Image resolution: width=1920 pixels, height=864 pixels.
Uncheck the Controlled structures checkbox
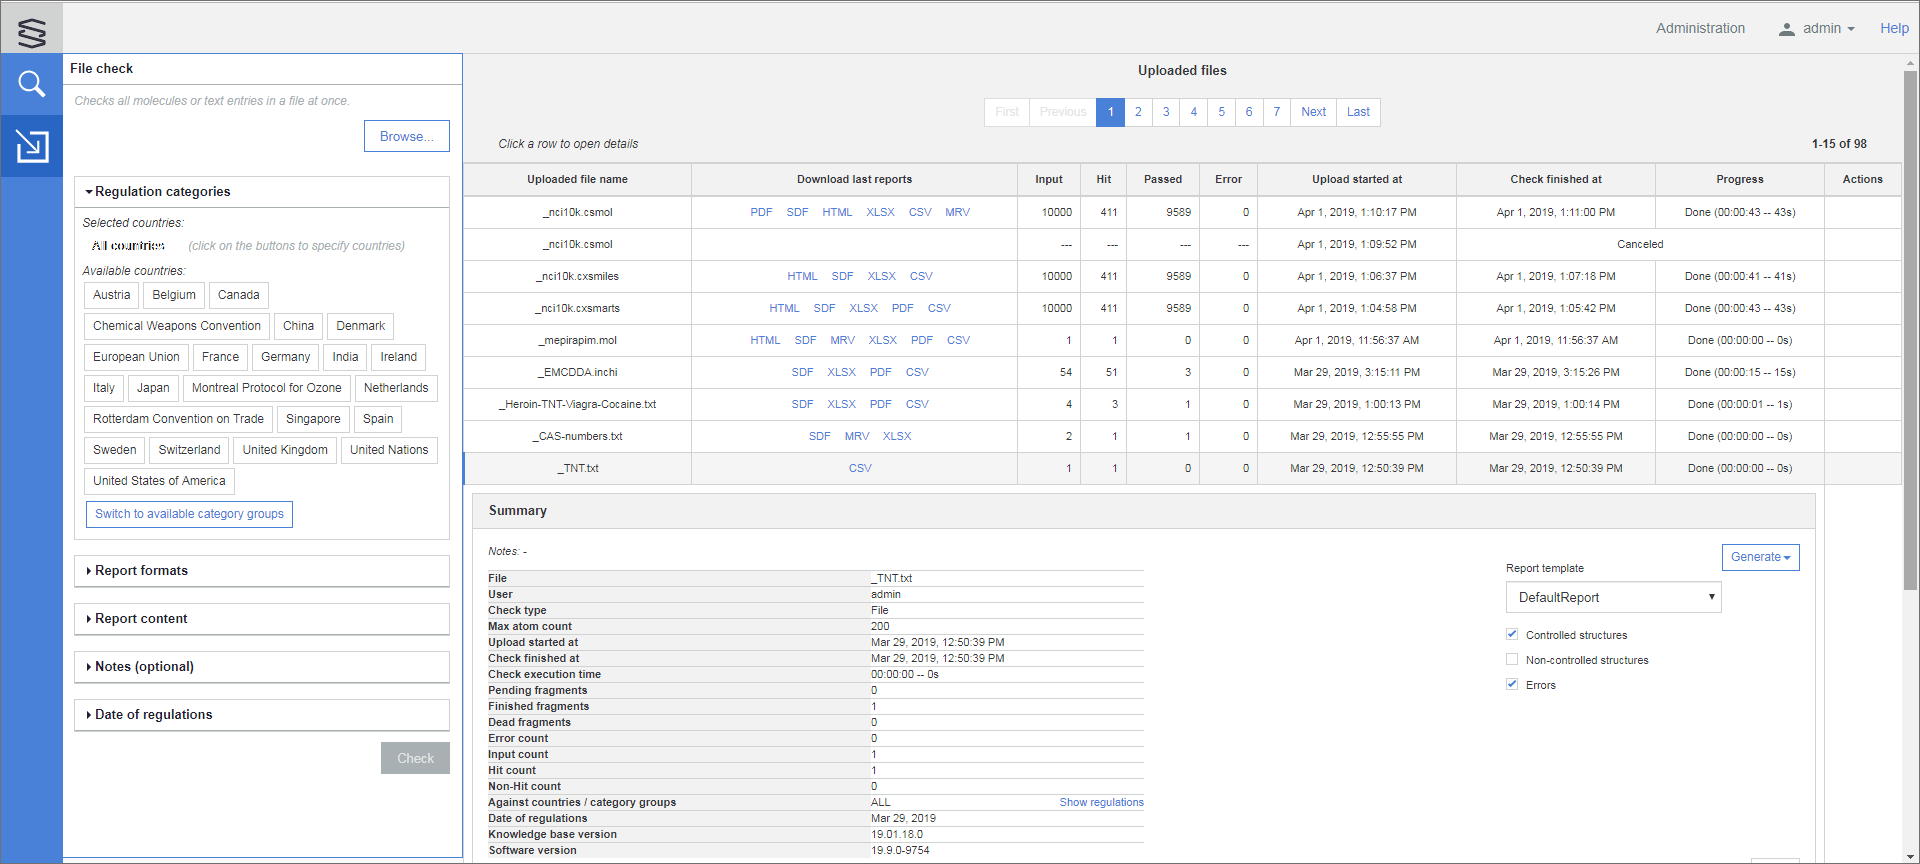1512,635
